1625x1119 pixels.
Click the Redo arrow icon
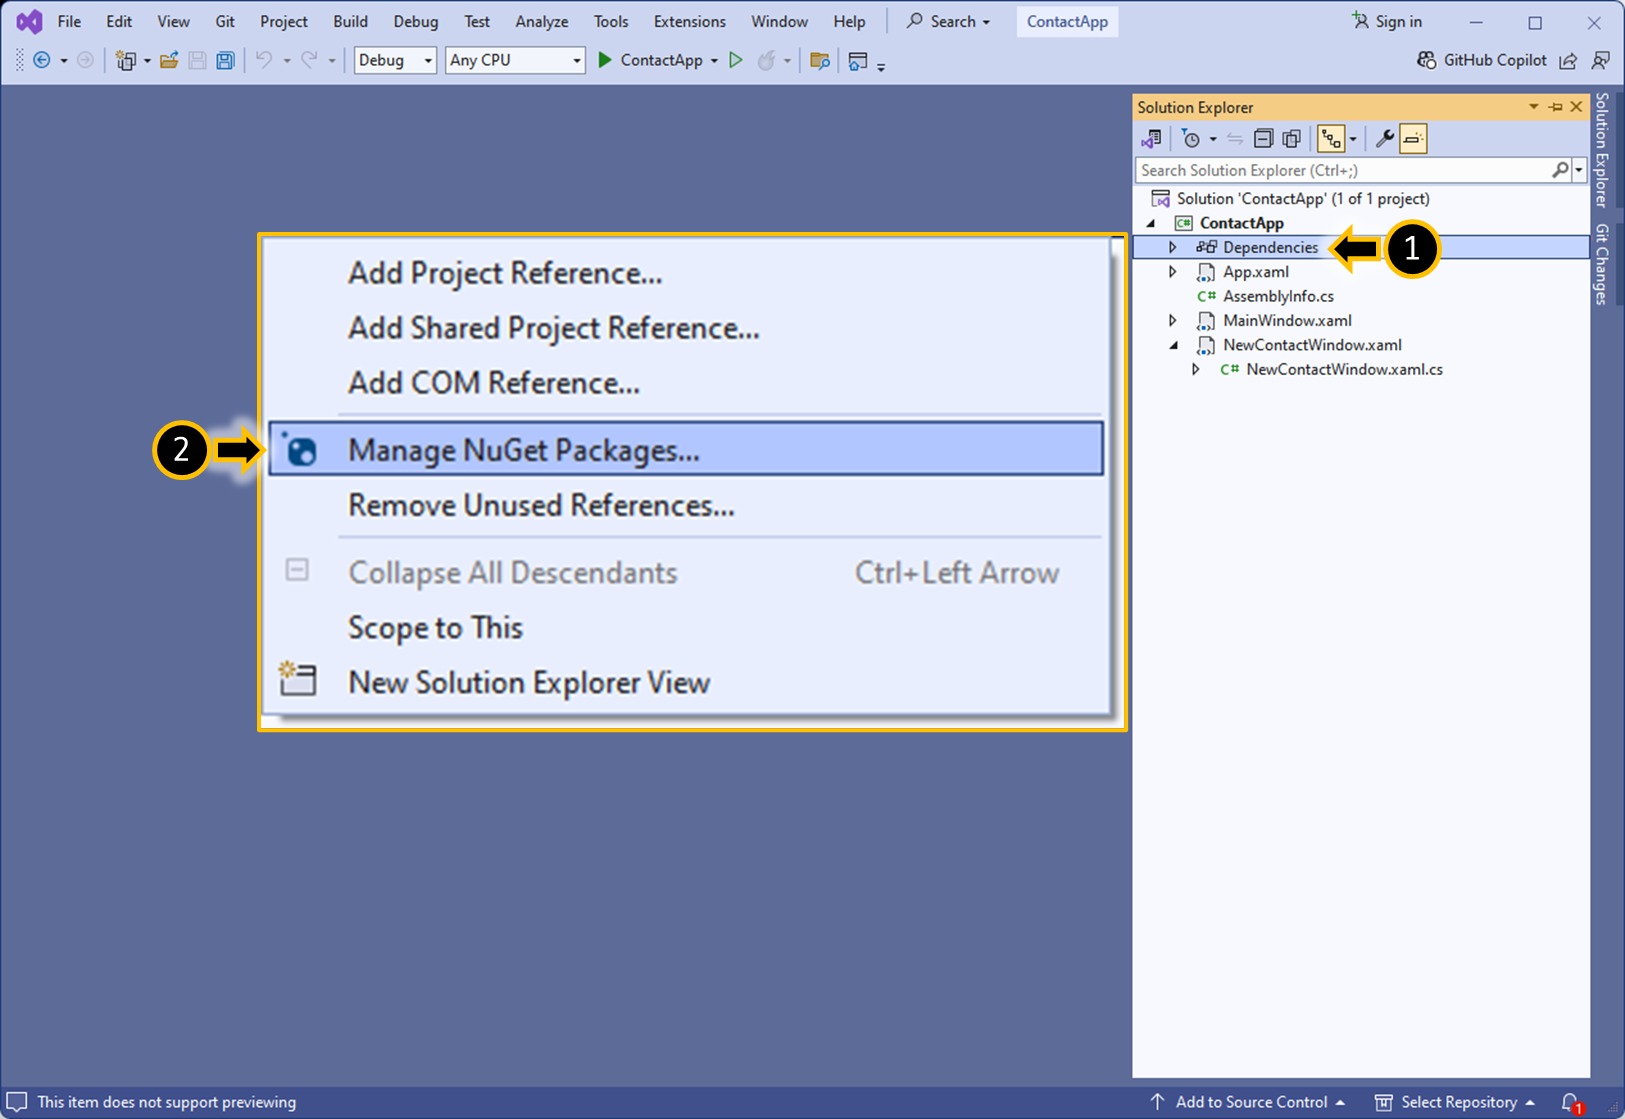309,61
